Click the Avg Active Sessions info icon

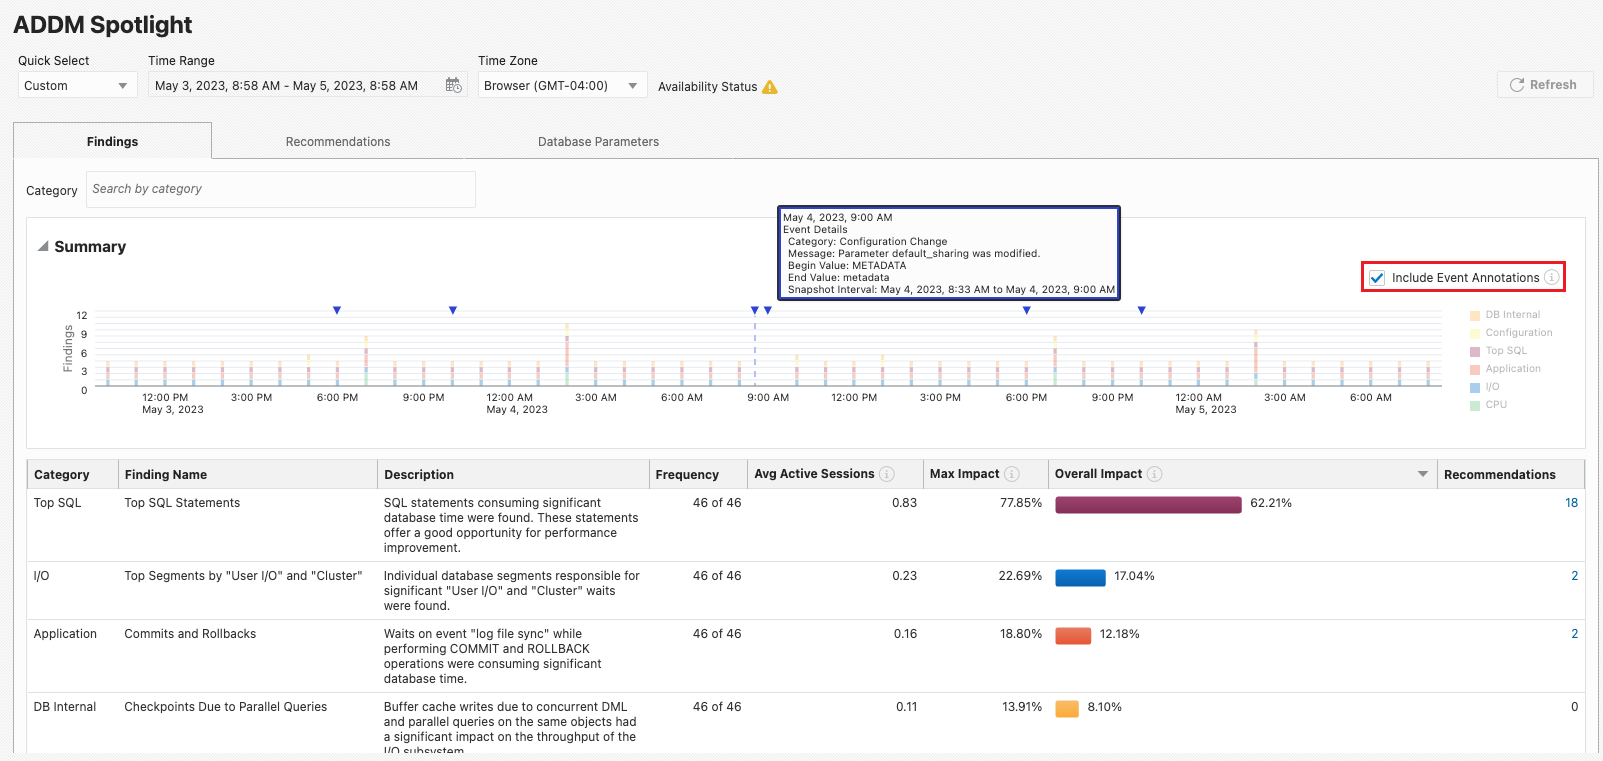pyautogui.click(x=886, y=474)
